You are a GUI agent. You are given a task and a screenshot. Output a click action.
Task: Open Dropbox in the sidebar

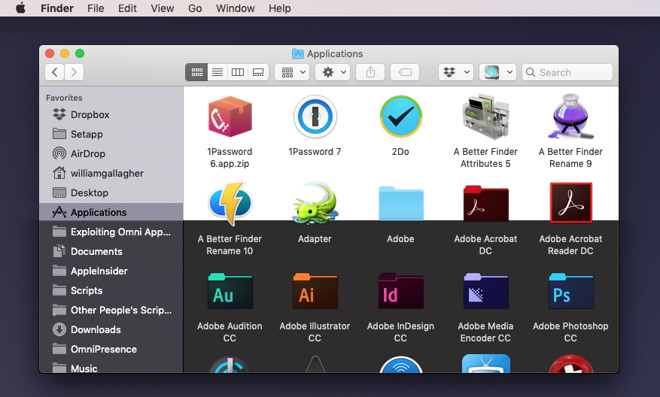click(x=111, y=115)
